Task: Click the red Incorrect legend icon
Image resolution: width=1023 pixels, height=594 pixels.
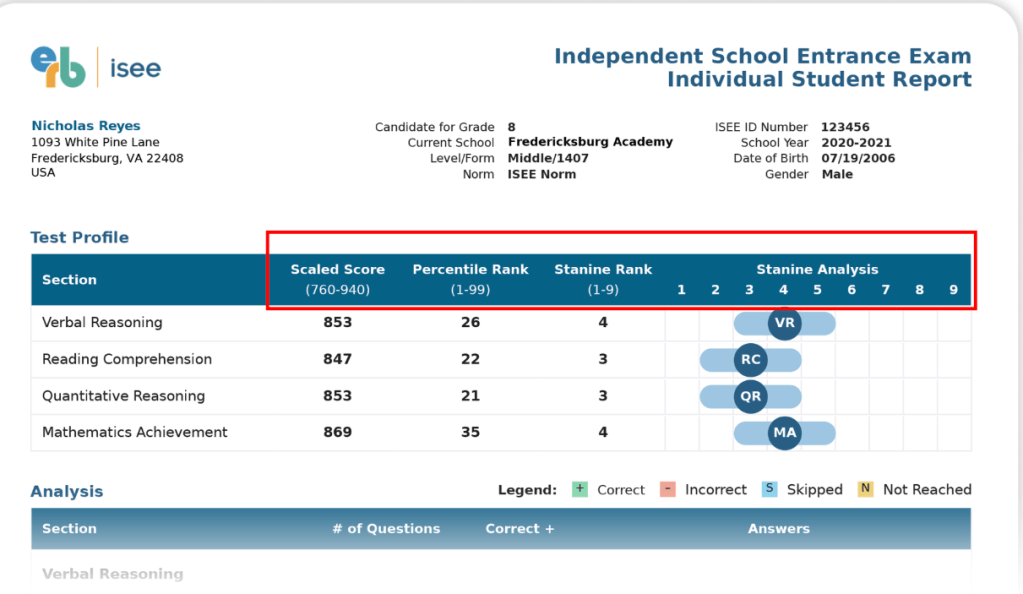Action: pyautogui.click(x=668, y=489)
